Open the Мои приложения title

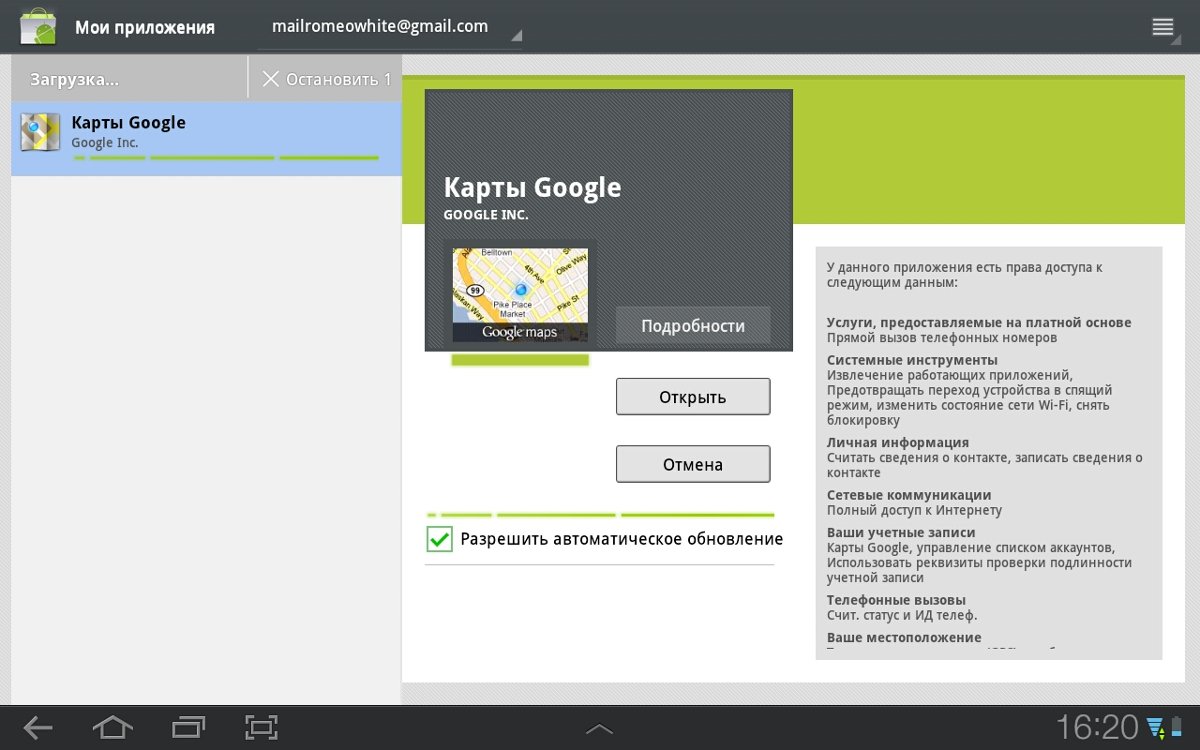[145, 27]
